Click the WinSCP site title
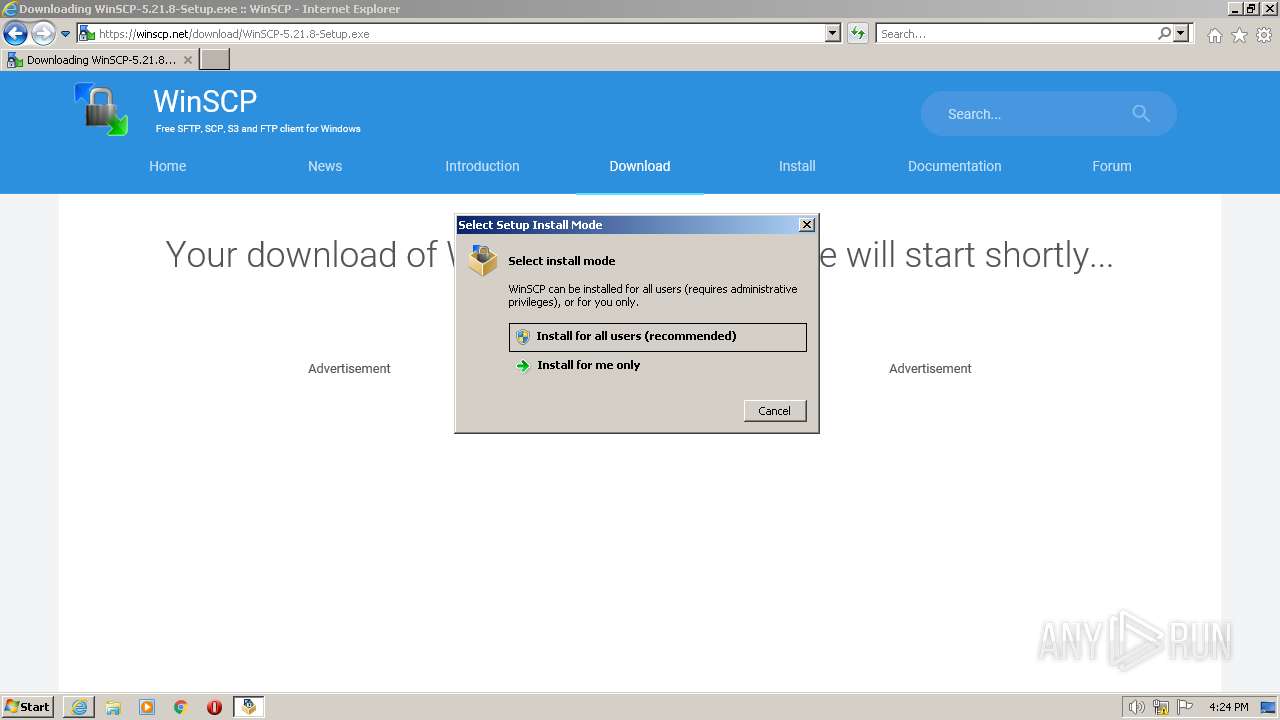The width and height of the screenshot is (1280, 720). (x=205, y=101)
